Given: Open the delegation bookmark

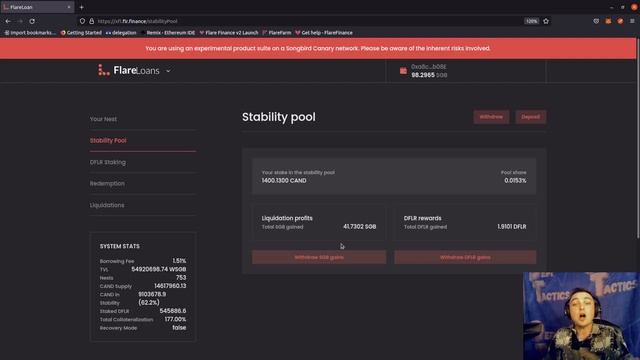Looking at the screenshot, I should tap(121, 33).
